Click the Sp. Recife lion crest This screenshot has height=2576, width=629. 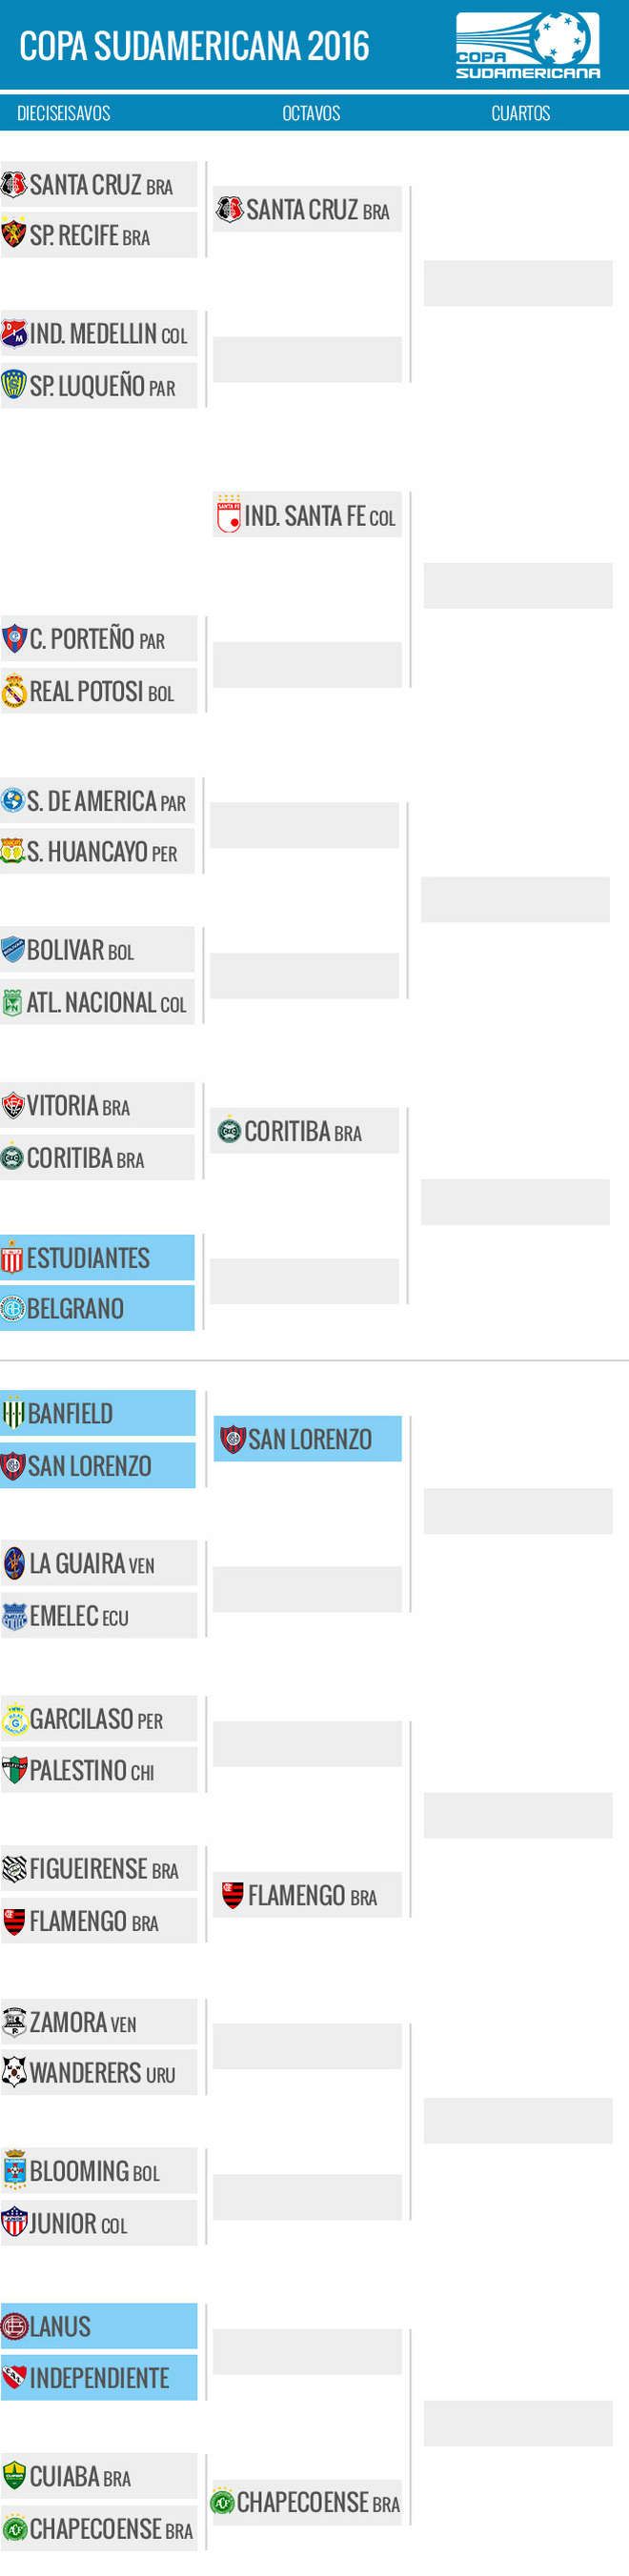coord(13,235)
